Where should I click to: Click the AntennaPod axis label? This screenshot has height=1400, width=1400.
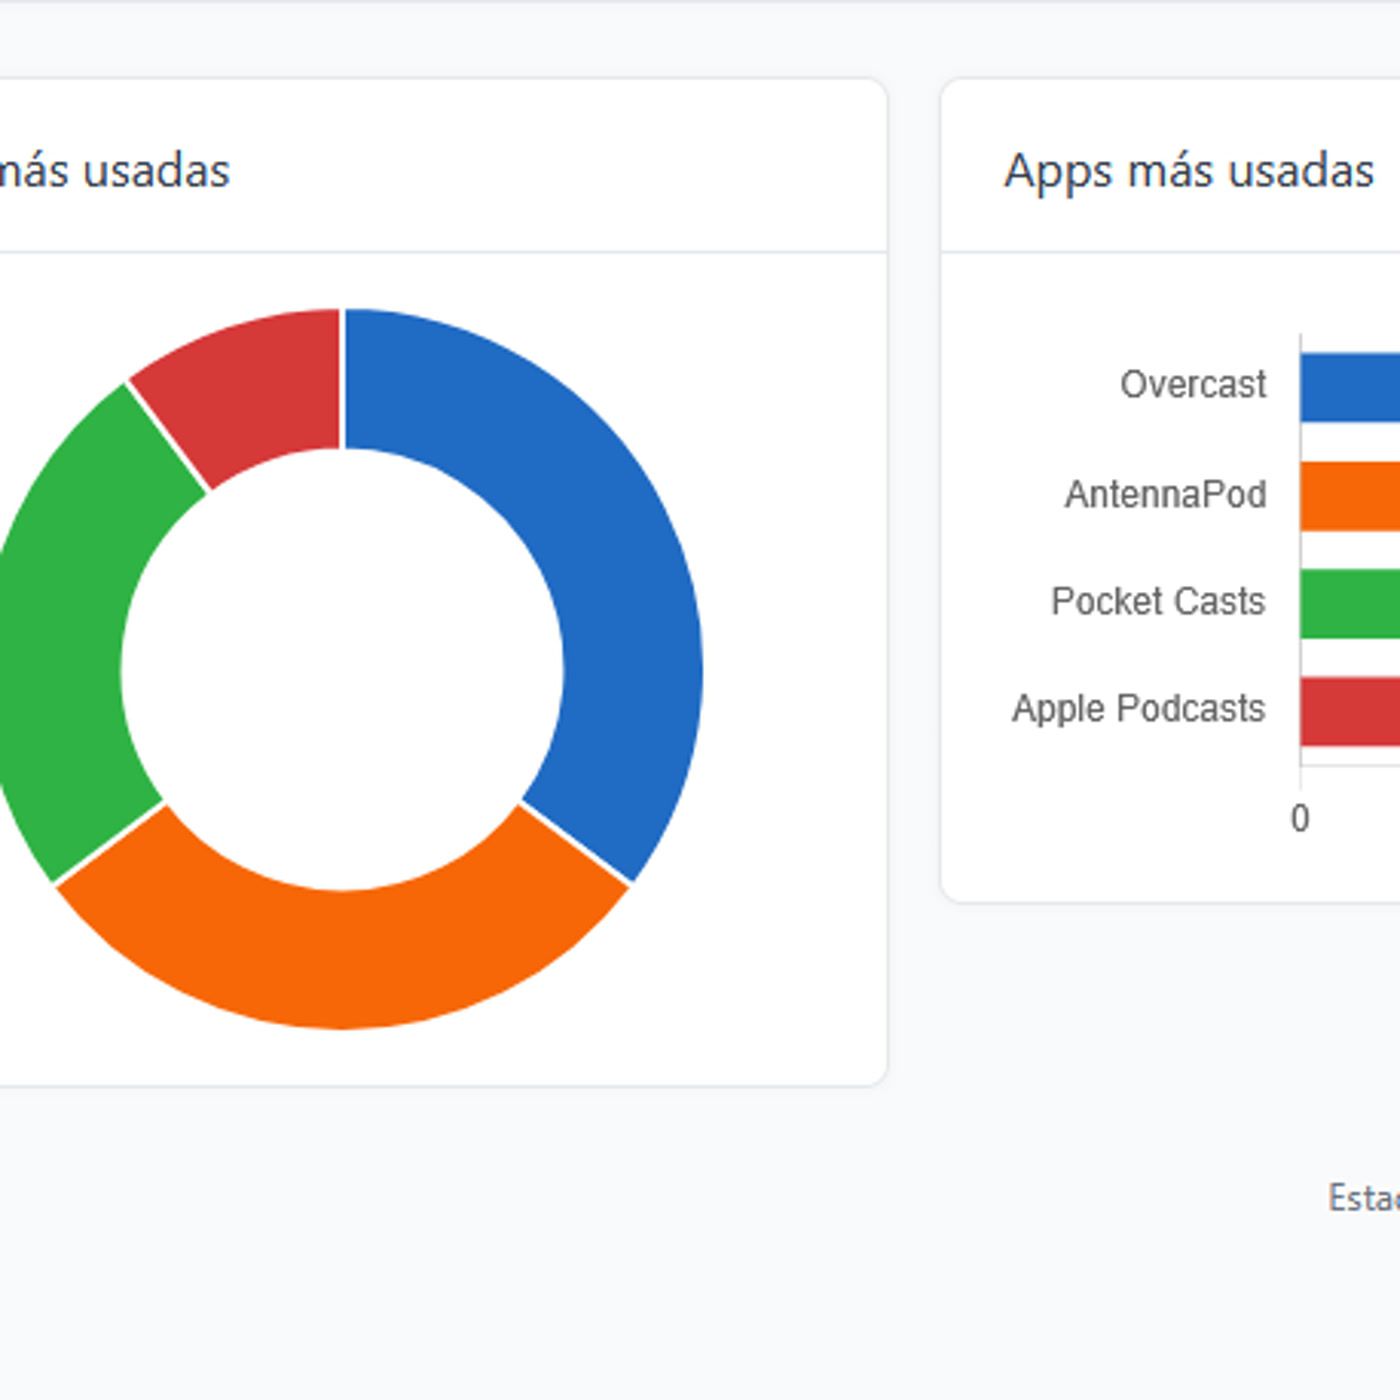[x=1166, y=494]
